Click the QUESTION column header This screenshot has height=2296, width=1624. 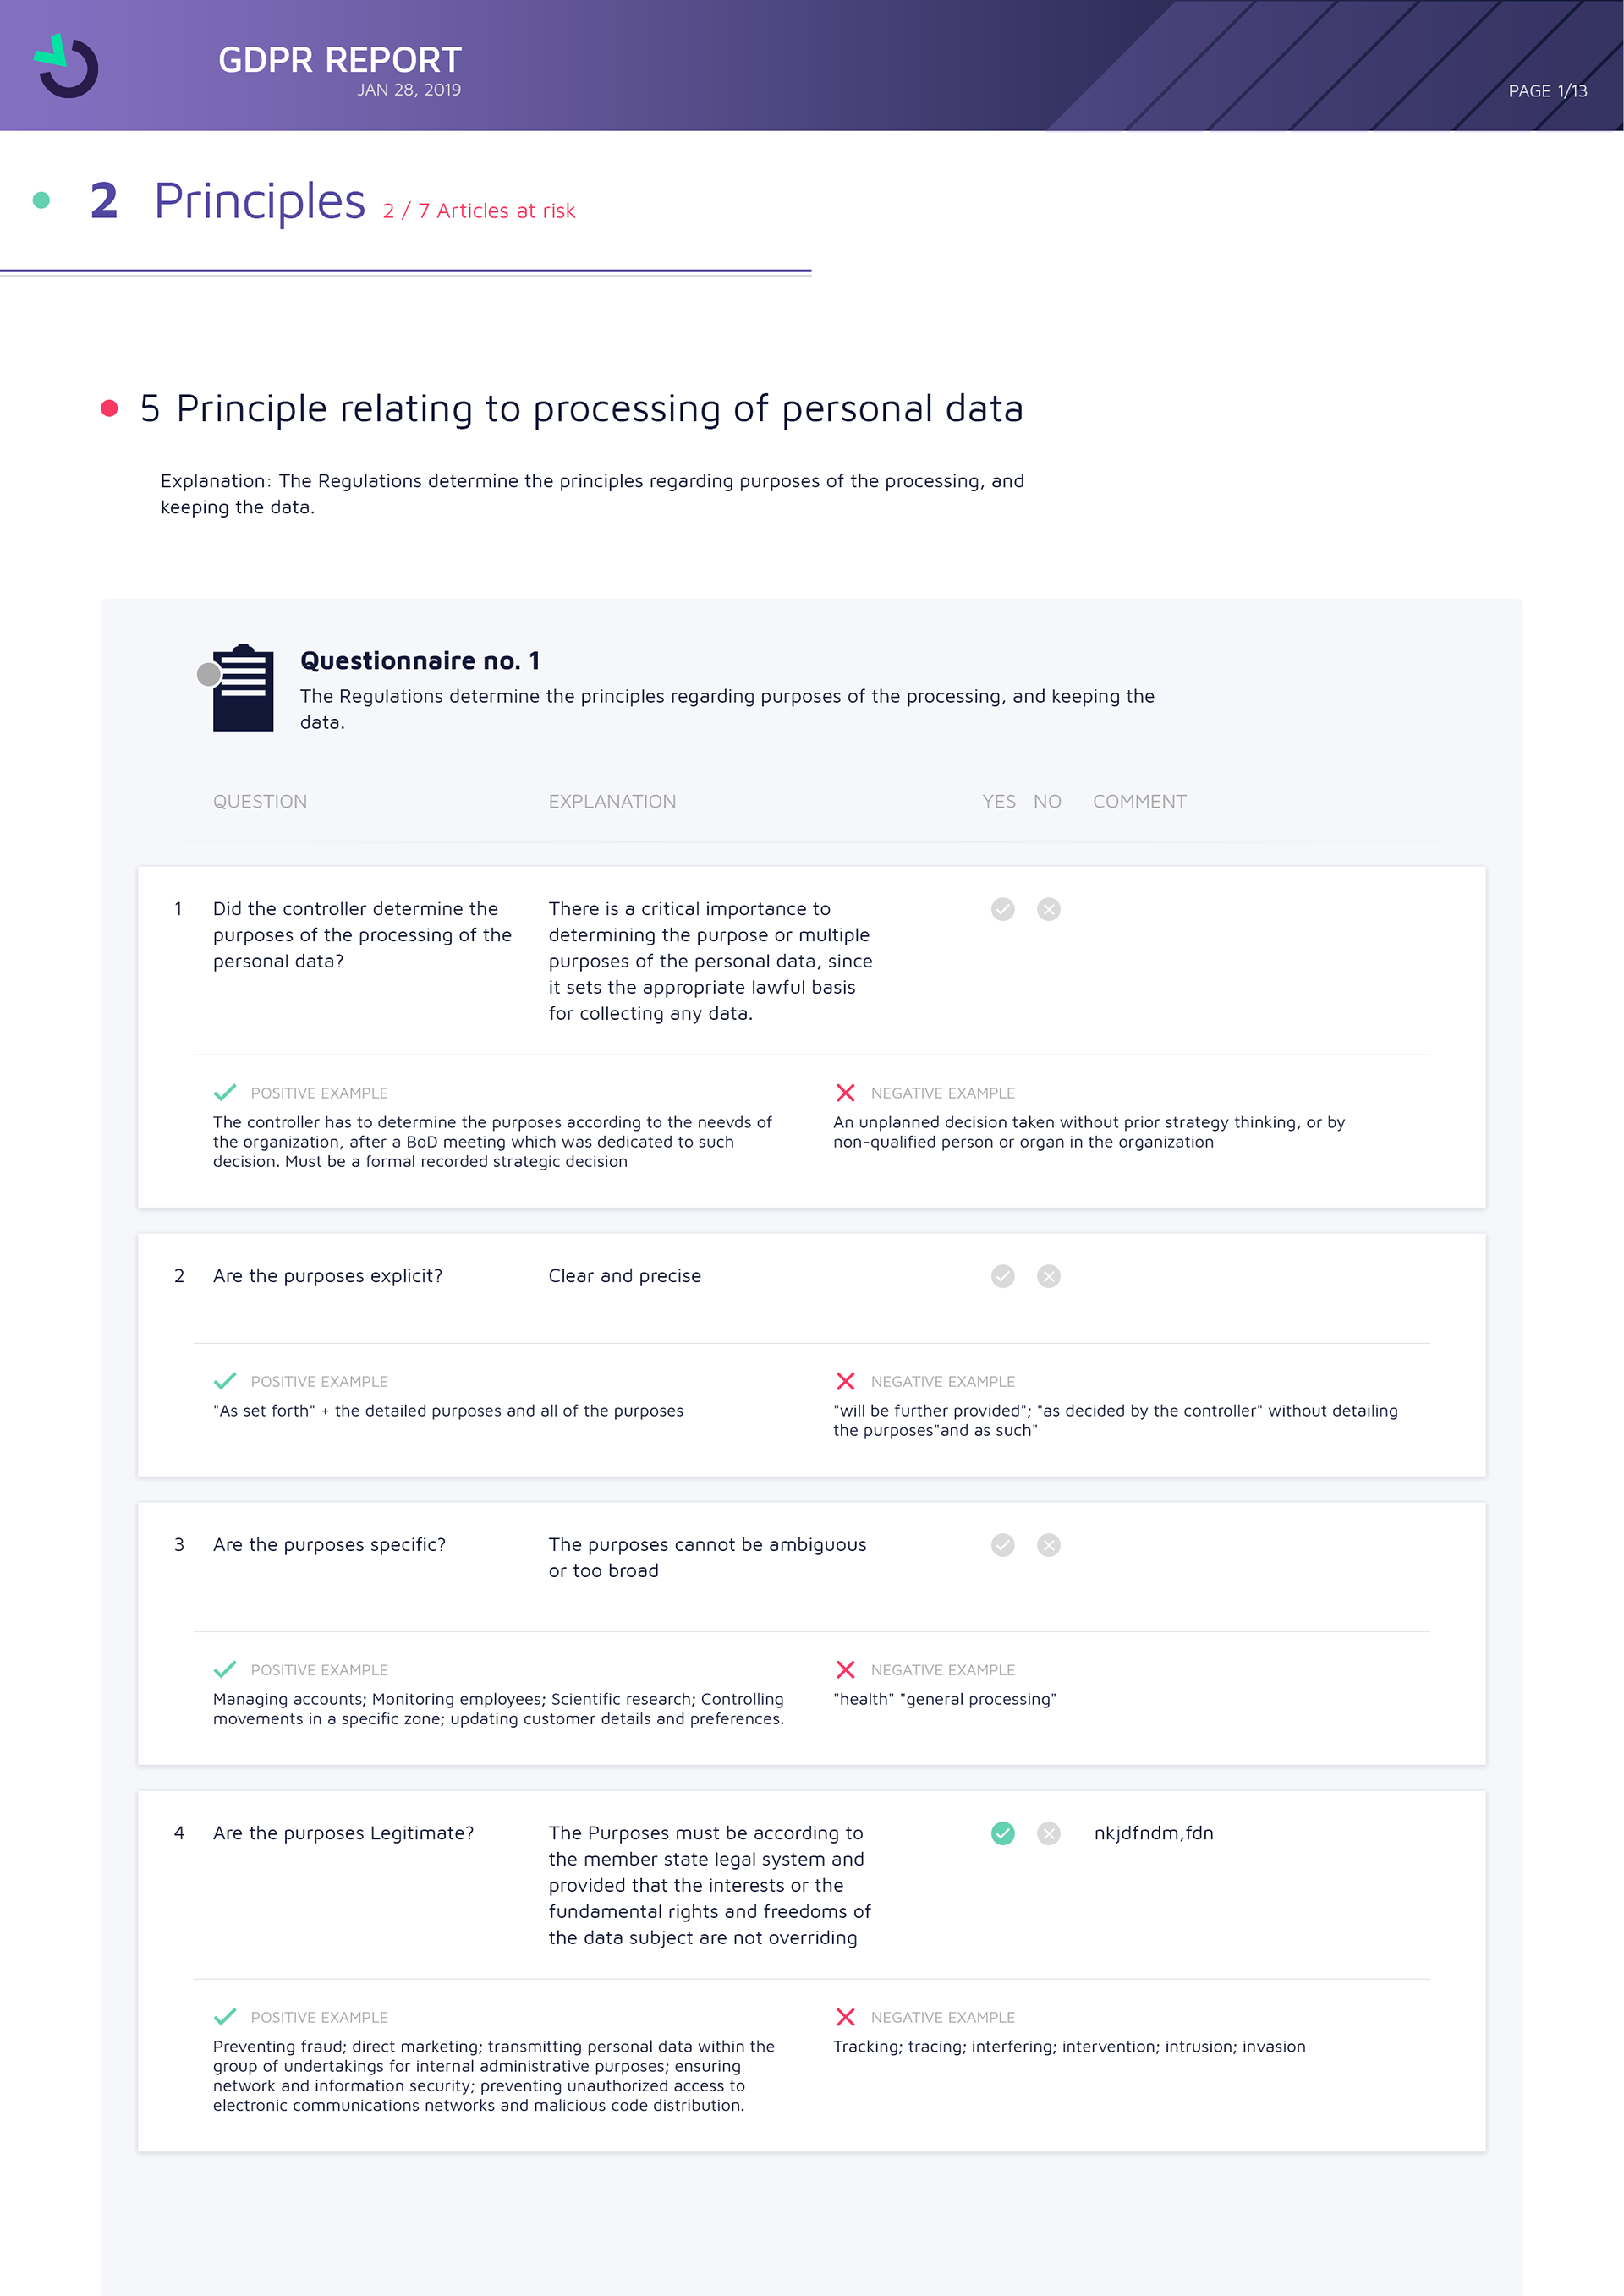click(260, 801)
